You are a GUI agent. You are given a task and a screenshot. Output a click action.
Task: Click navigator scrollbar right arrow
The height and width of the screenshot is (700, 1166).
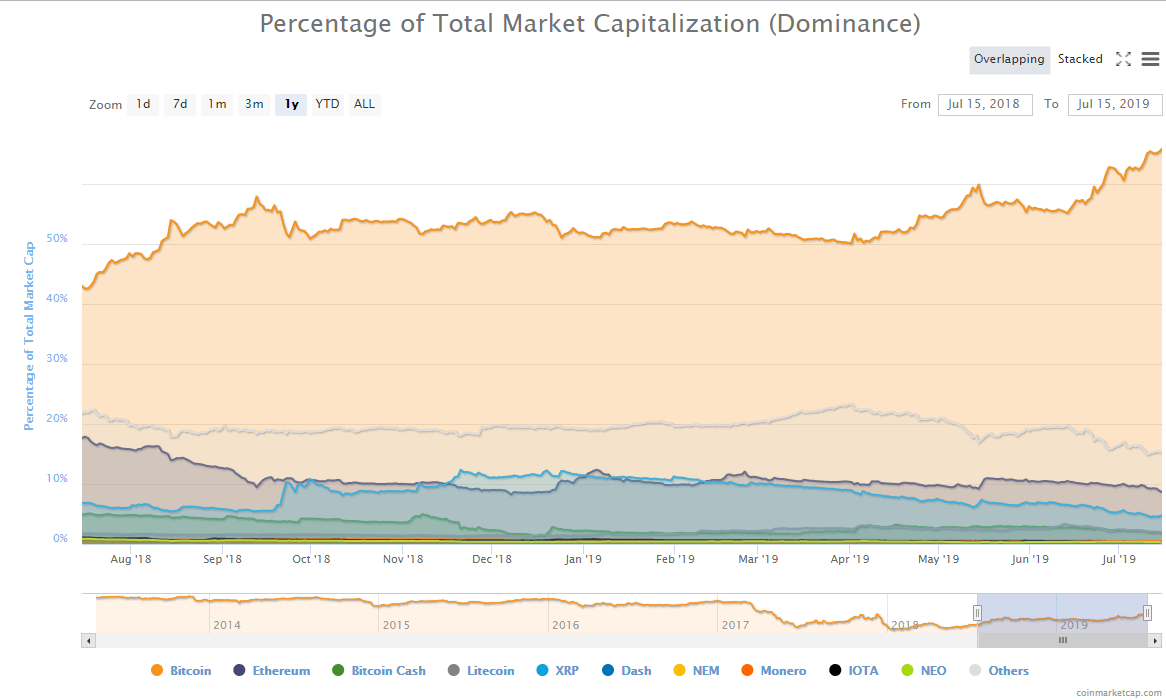pyautogui.click(x=1155, y=640)
